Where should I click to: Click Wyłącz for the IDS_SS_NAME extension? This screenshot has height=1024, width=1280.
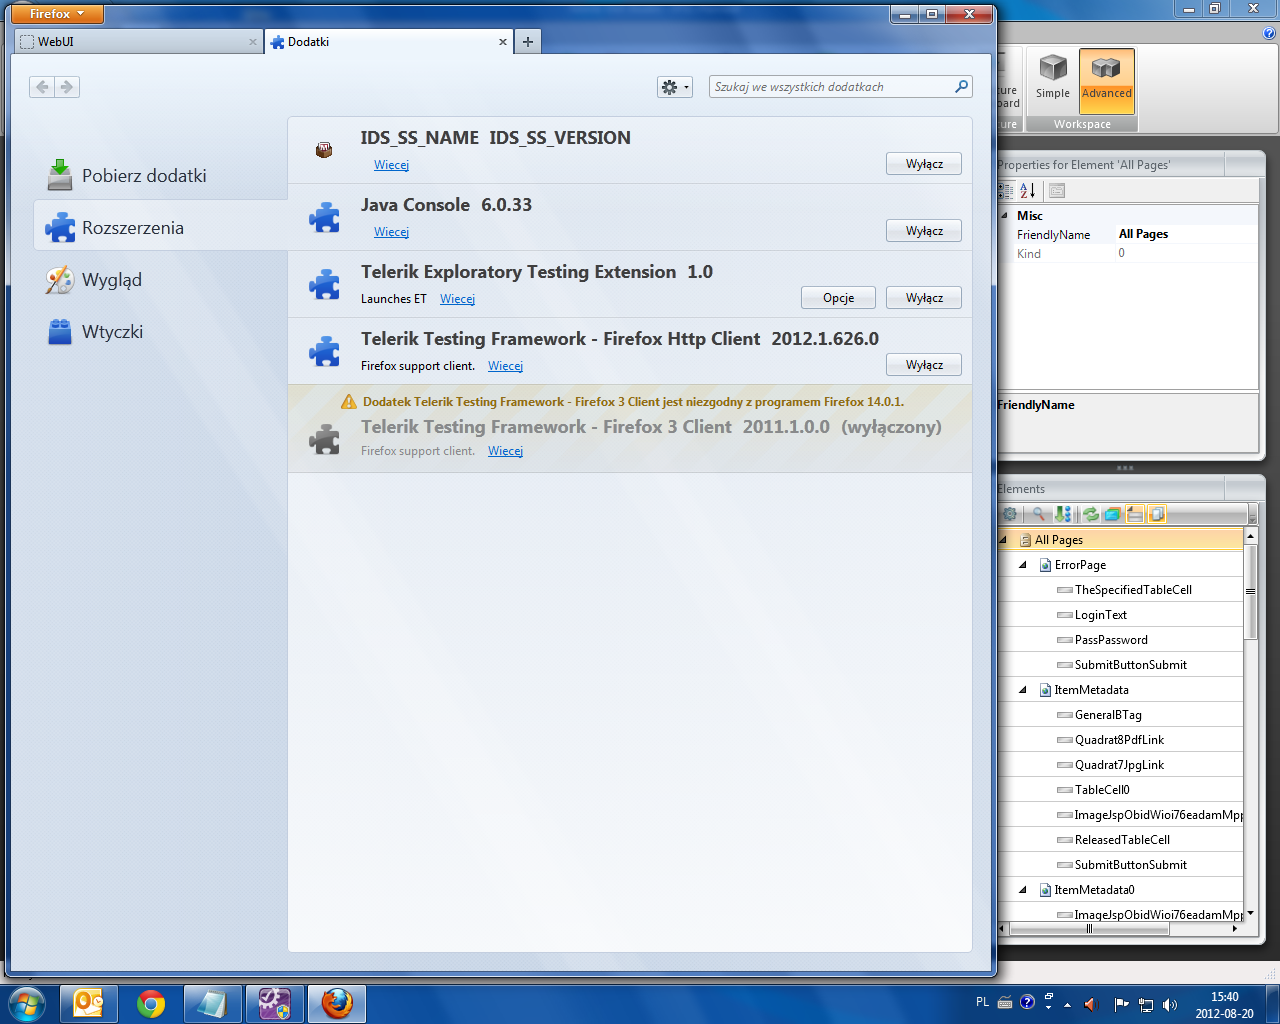click(x=924, y=164)
